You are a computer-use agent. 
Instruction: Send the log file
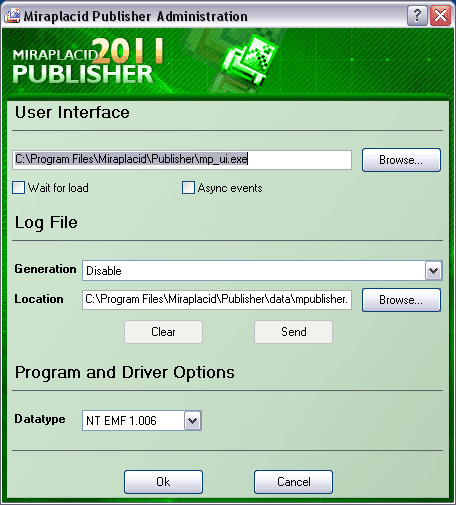click(x=293, y=332)
